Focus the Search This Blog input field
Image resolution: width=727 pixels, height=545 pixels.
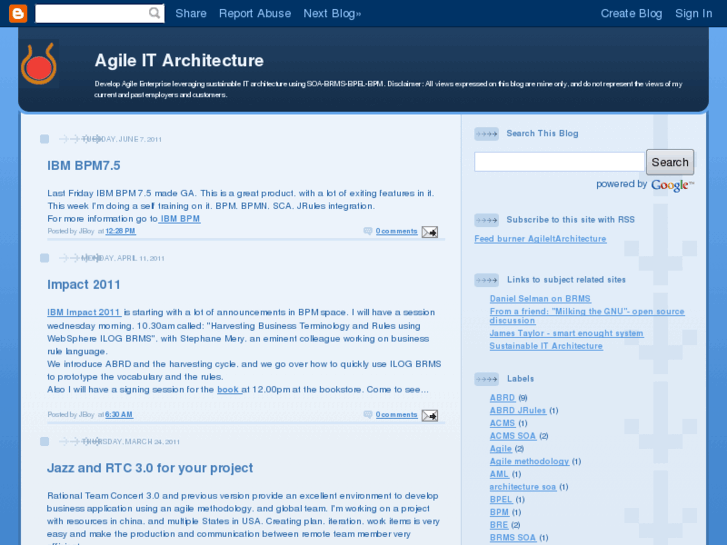pyautogui.click(x=559, y=162)
